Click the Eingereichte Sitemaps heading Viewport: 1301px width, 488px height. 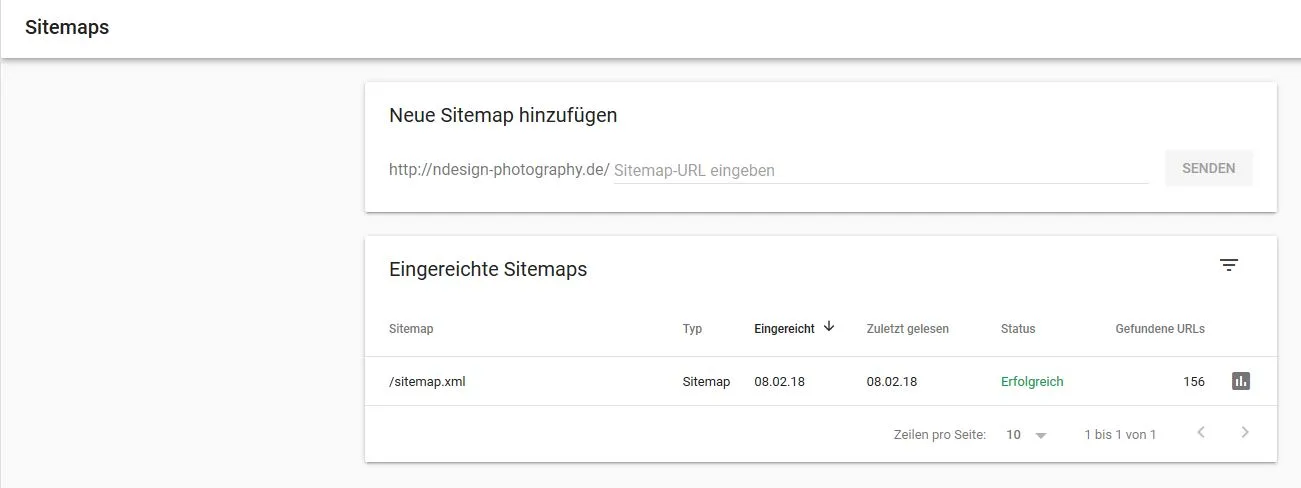point(488,268)
